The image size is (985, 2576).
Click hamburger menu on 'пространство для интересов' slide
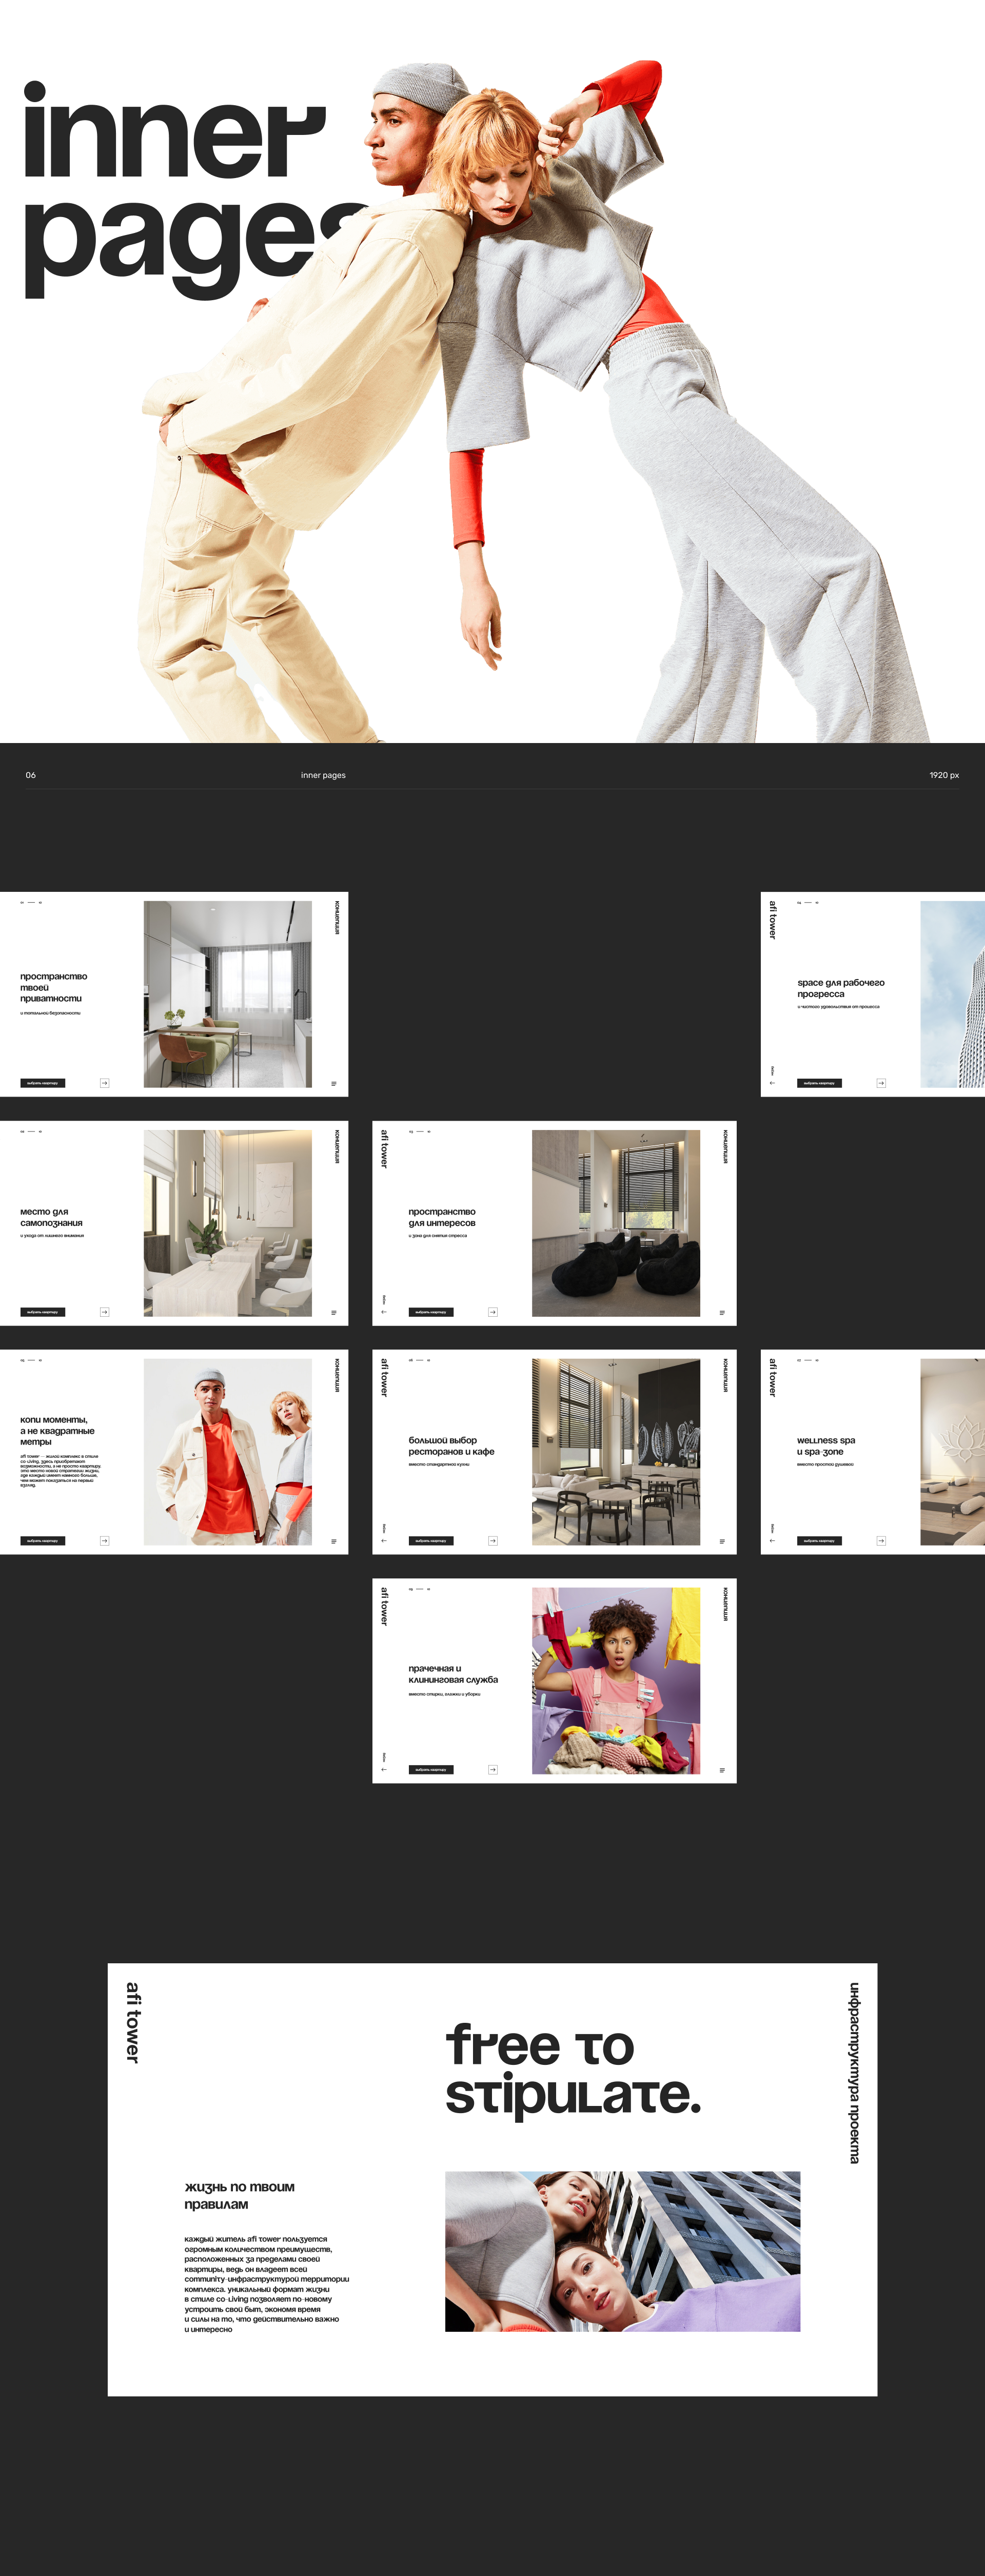point(722,1312)
